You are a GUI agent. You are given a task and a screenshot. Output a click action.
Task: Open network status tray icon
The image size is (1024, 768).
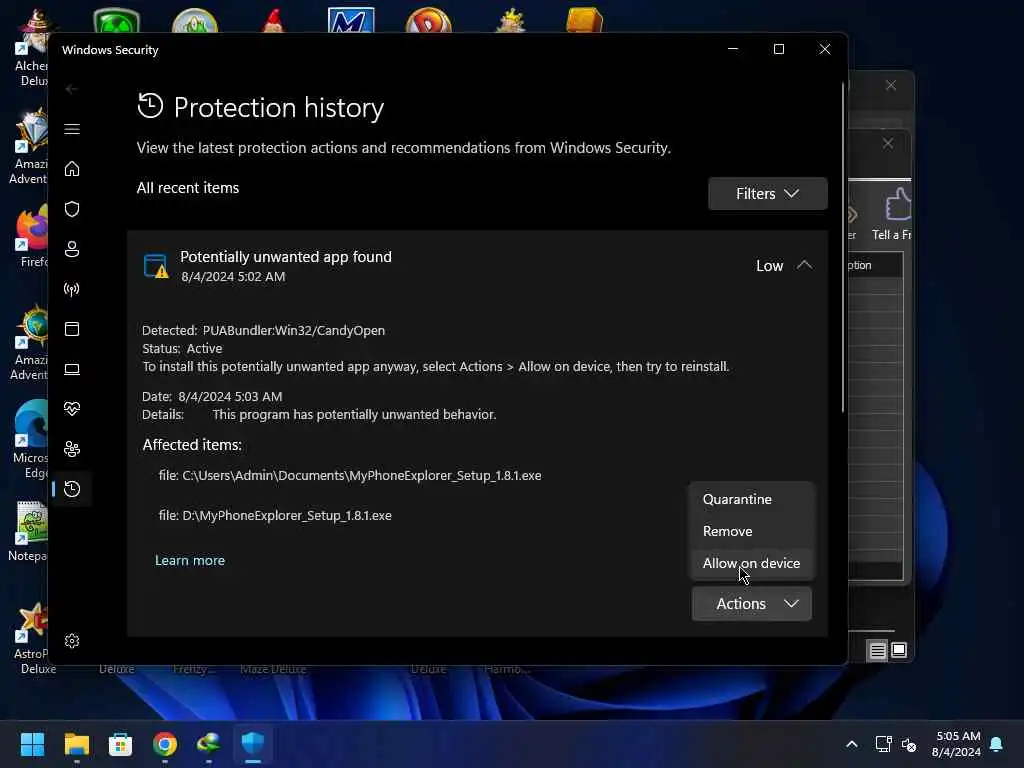[x=883, y=744]
